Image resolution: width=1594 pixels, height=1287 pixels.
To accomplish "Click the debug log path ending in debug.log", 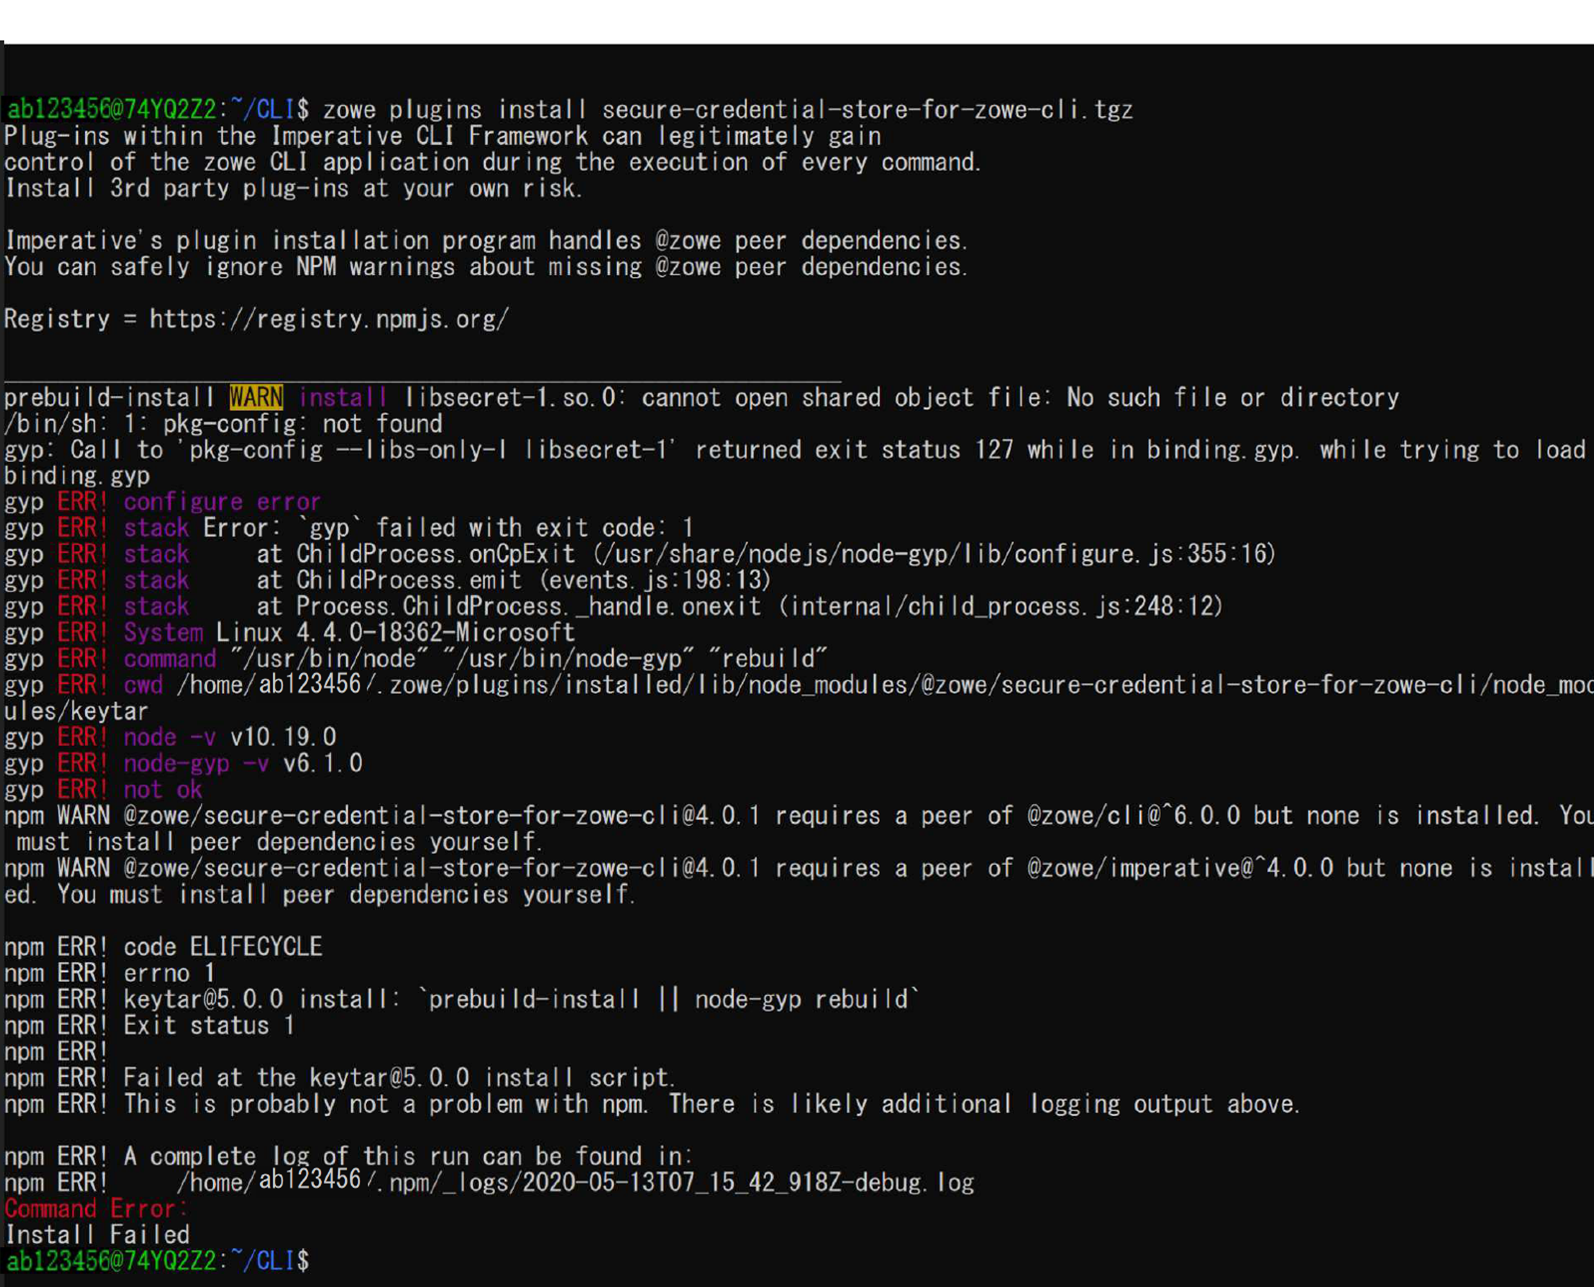I will [x=575, y=1182].
